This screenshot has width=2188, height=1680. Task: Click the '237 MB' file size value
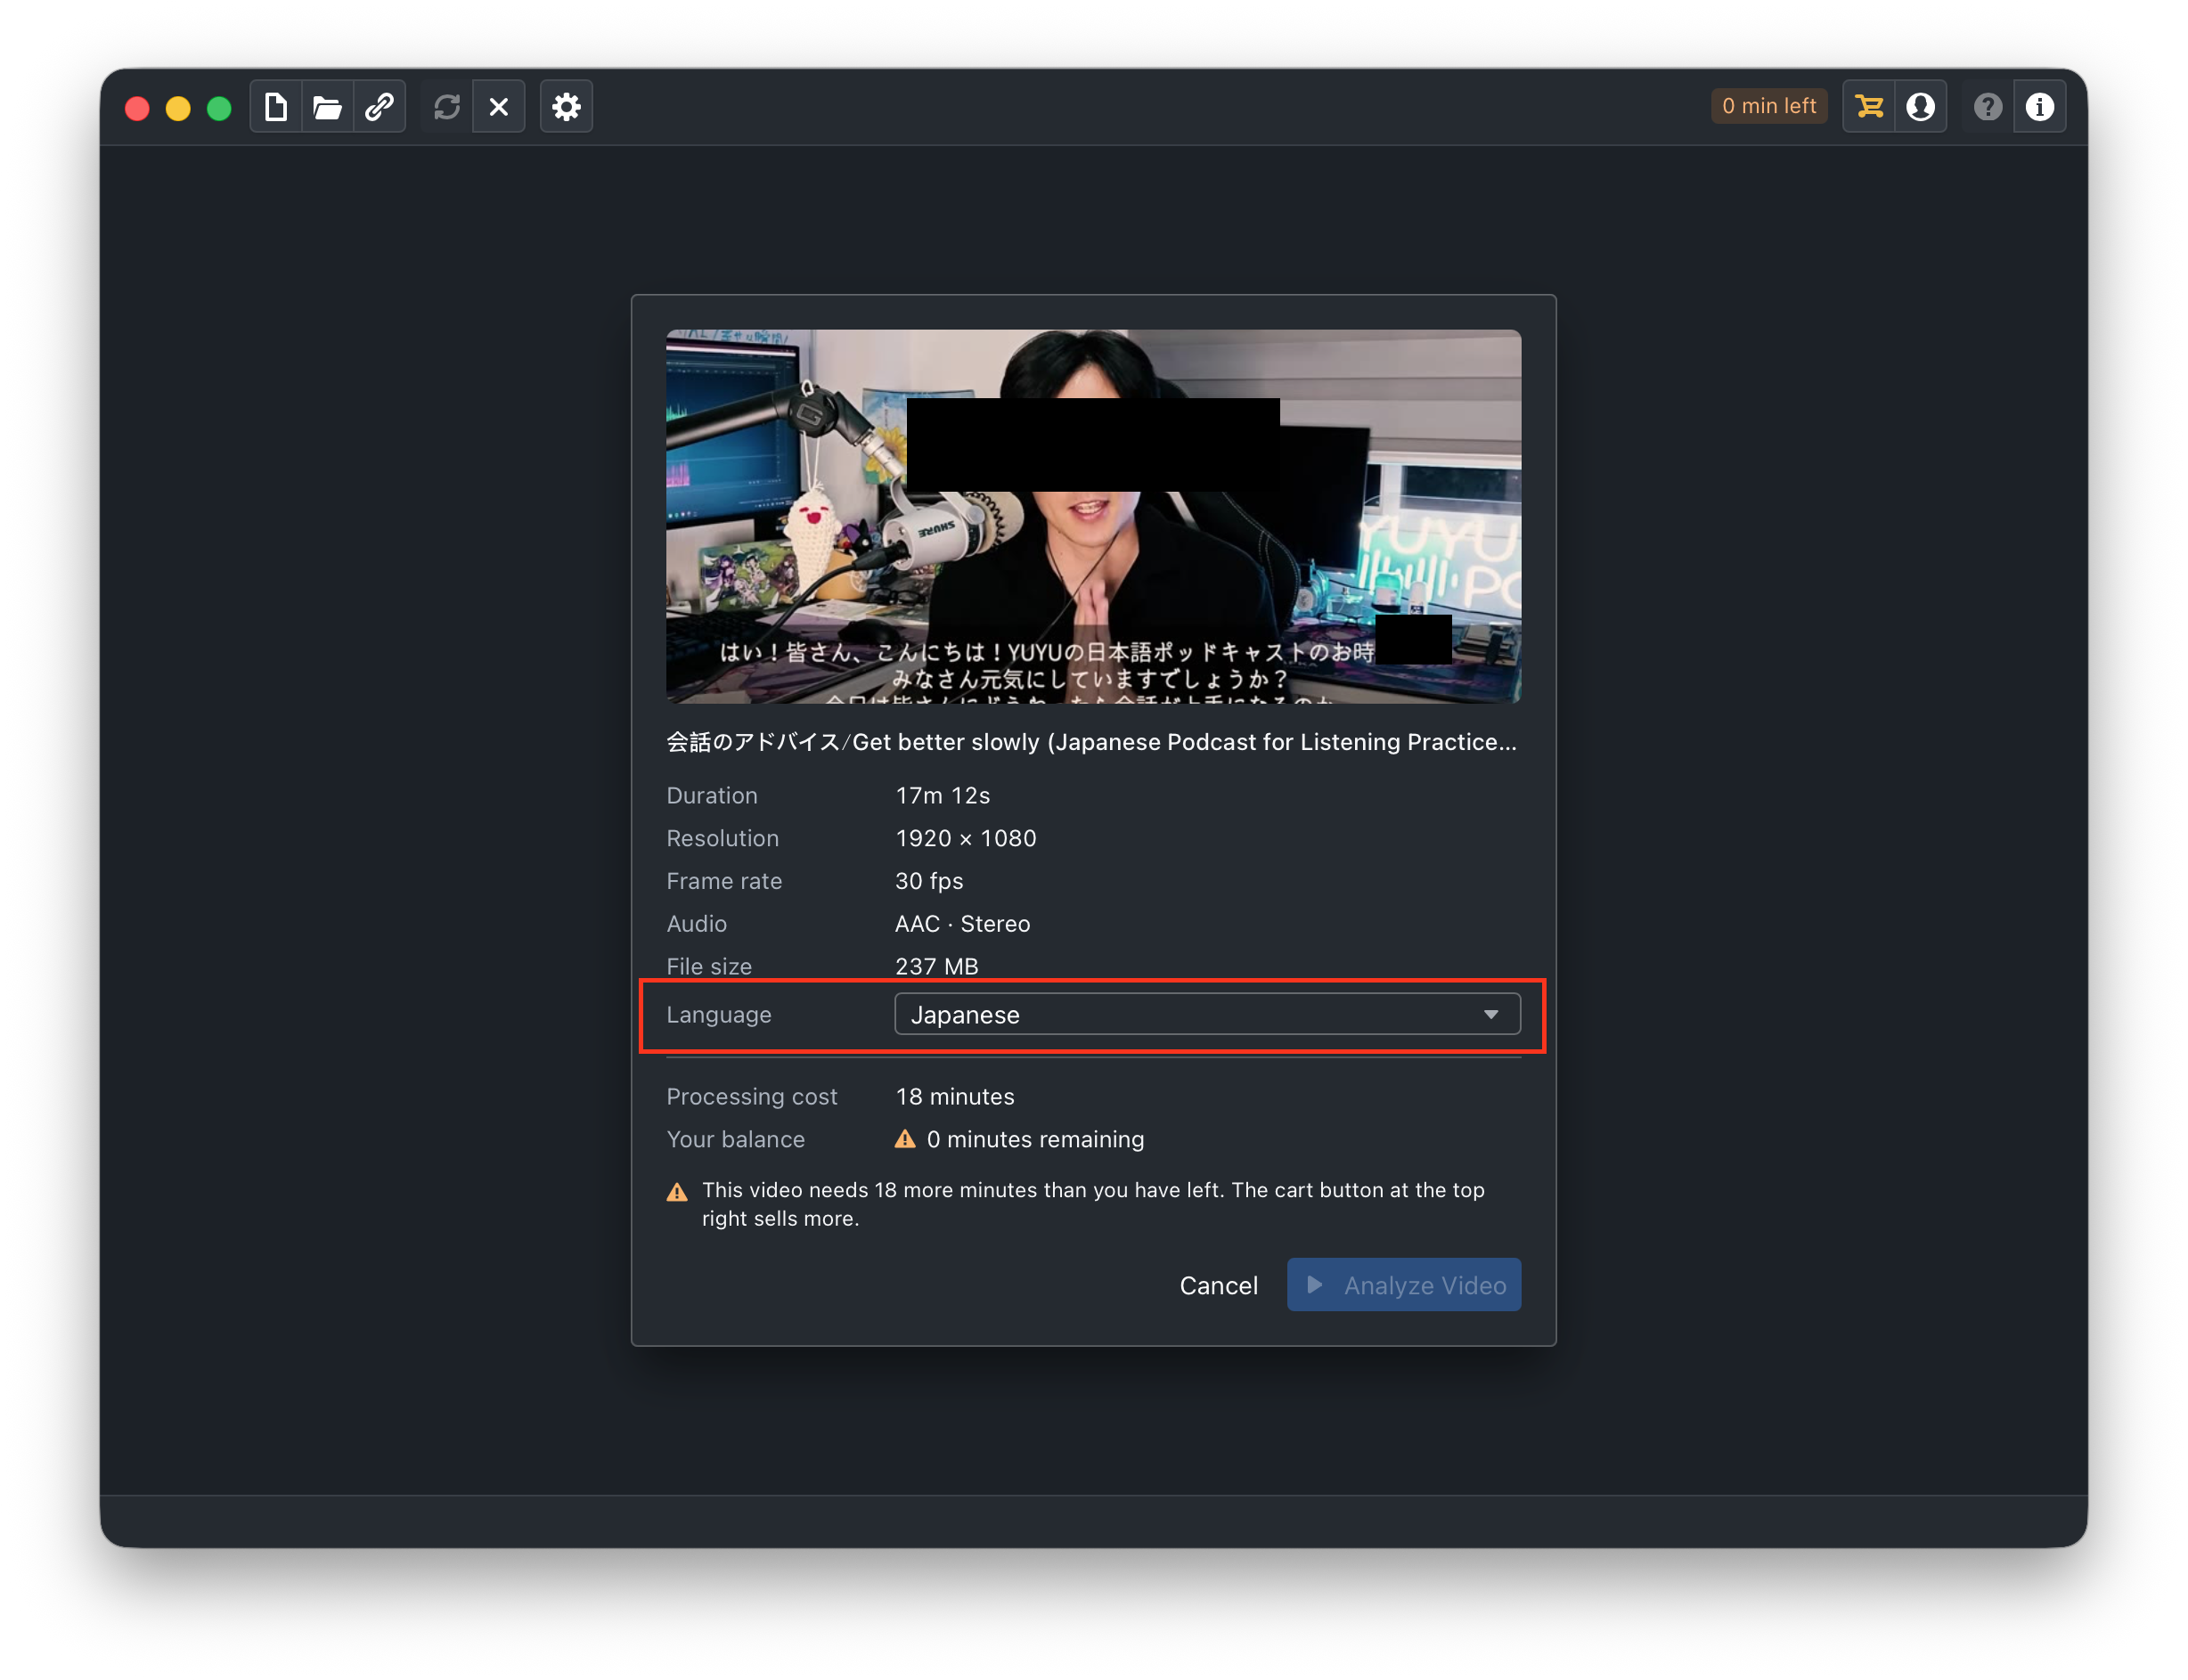click(x=937, y=967)
